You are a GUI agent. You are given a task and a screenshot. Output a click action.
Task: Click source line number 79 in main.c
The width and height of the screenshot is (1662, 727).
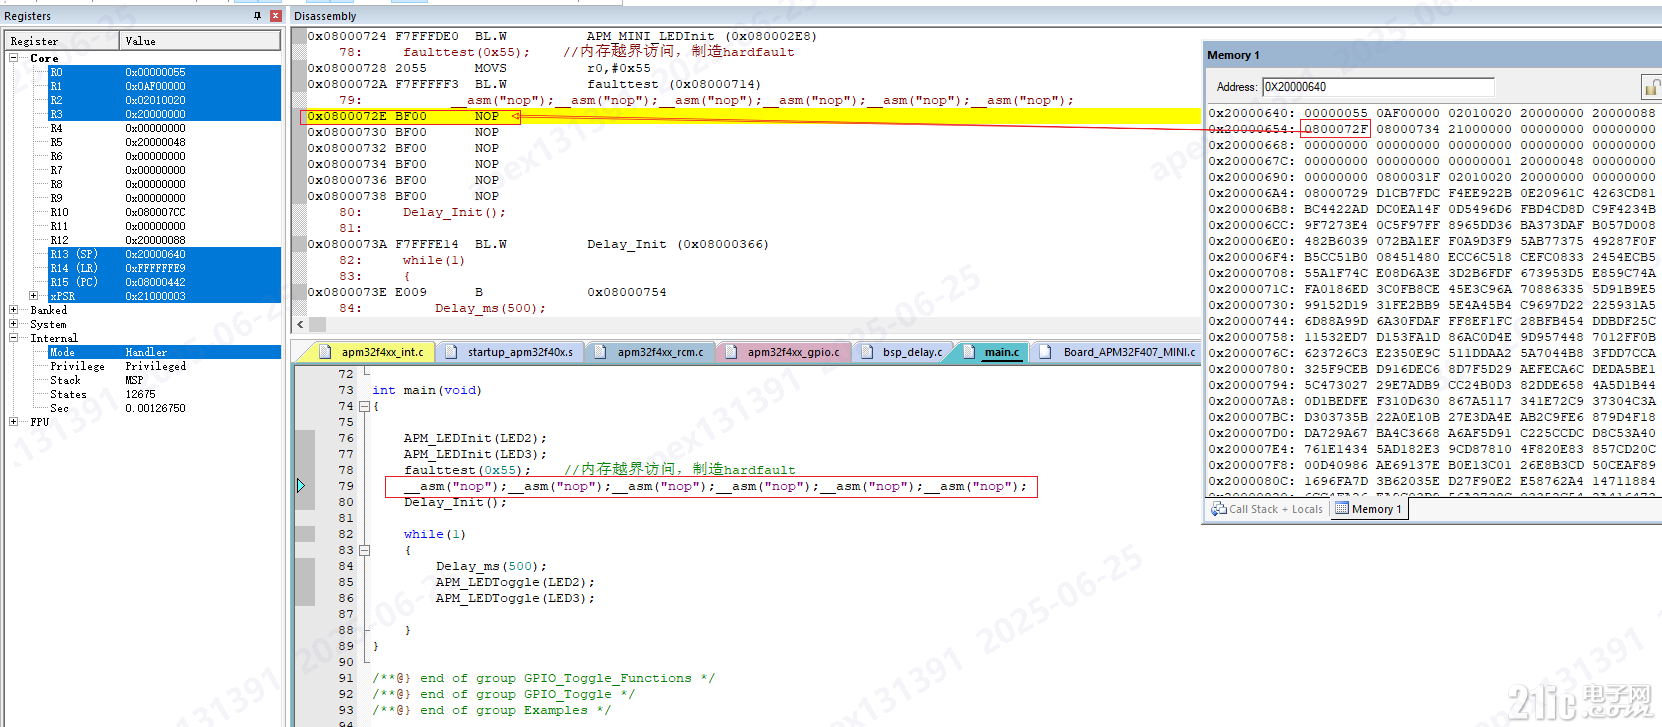346,486
